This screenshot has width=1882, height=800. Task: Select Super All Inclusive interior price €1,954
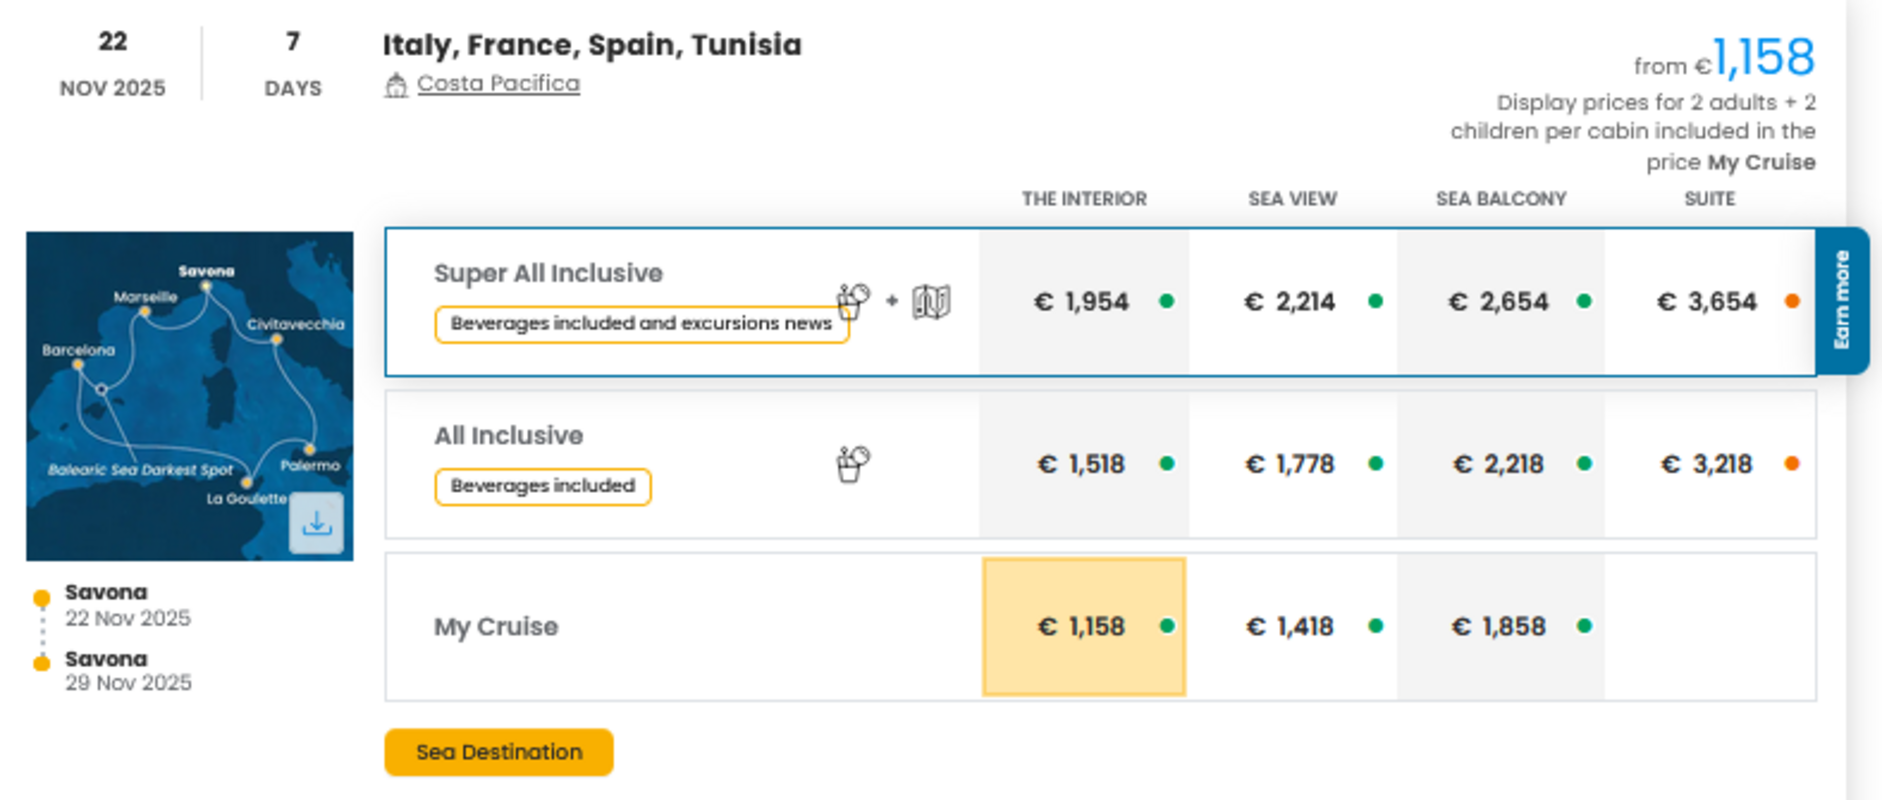(x=1082, y=302)
